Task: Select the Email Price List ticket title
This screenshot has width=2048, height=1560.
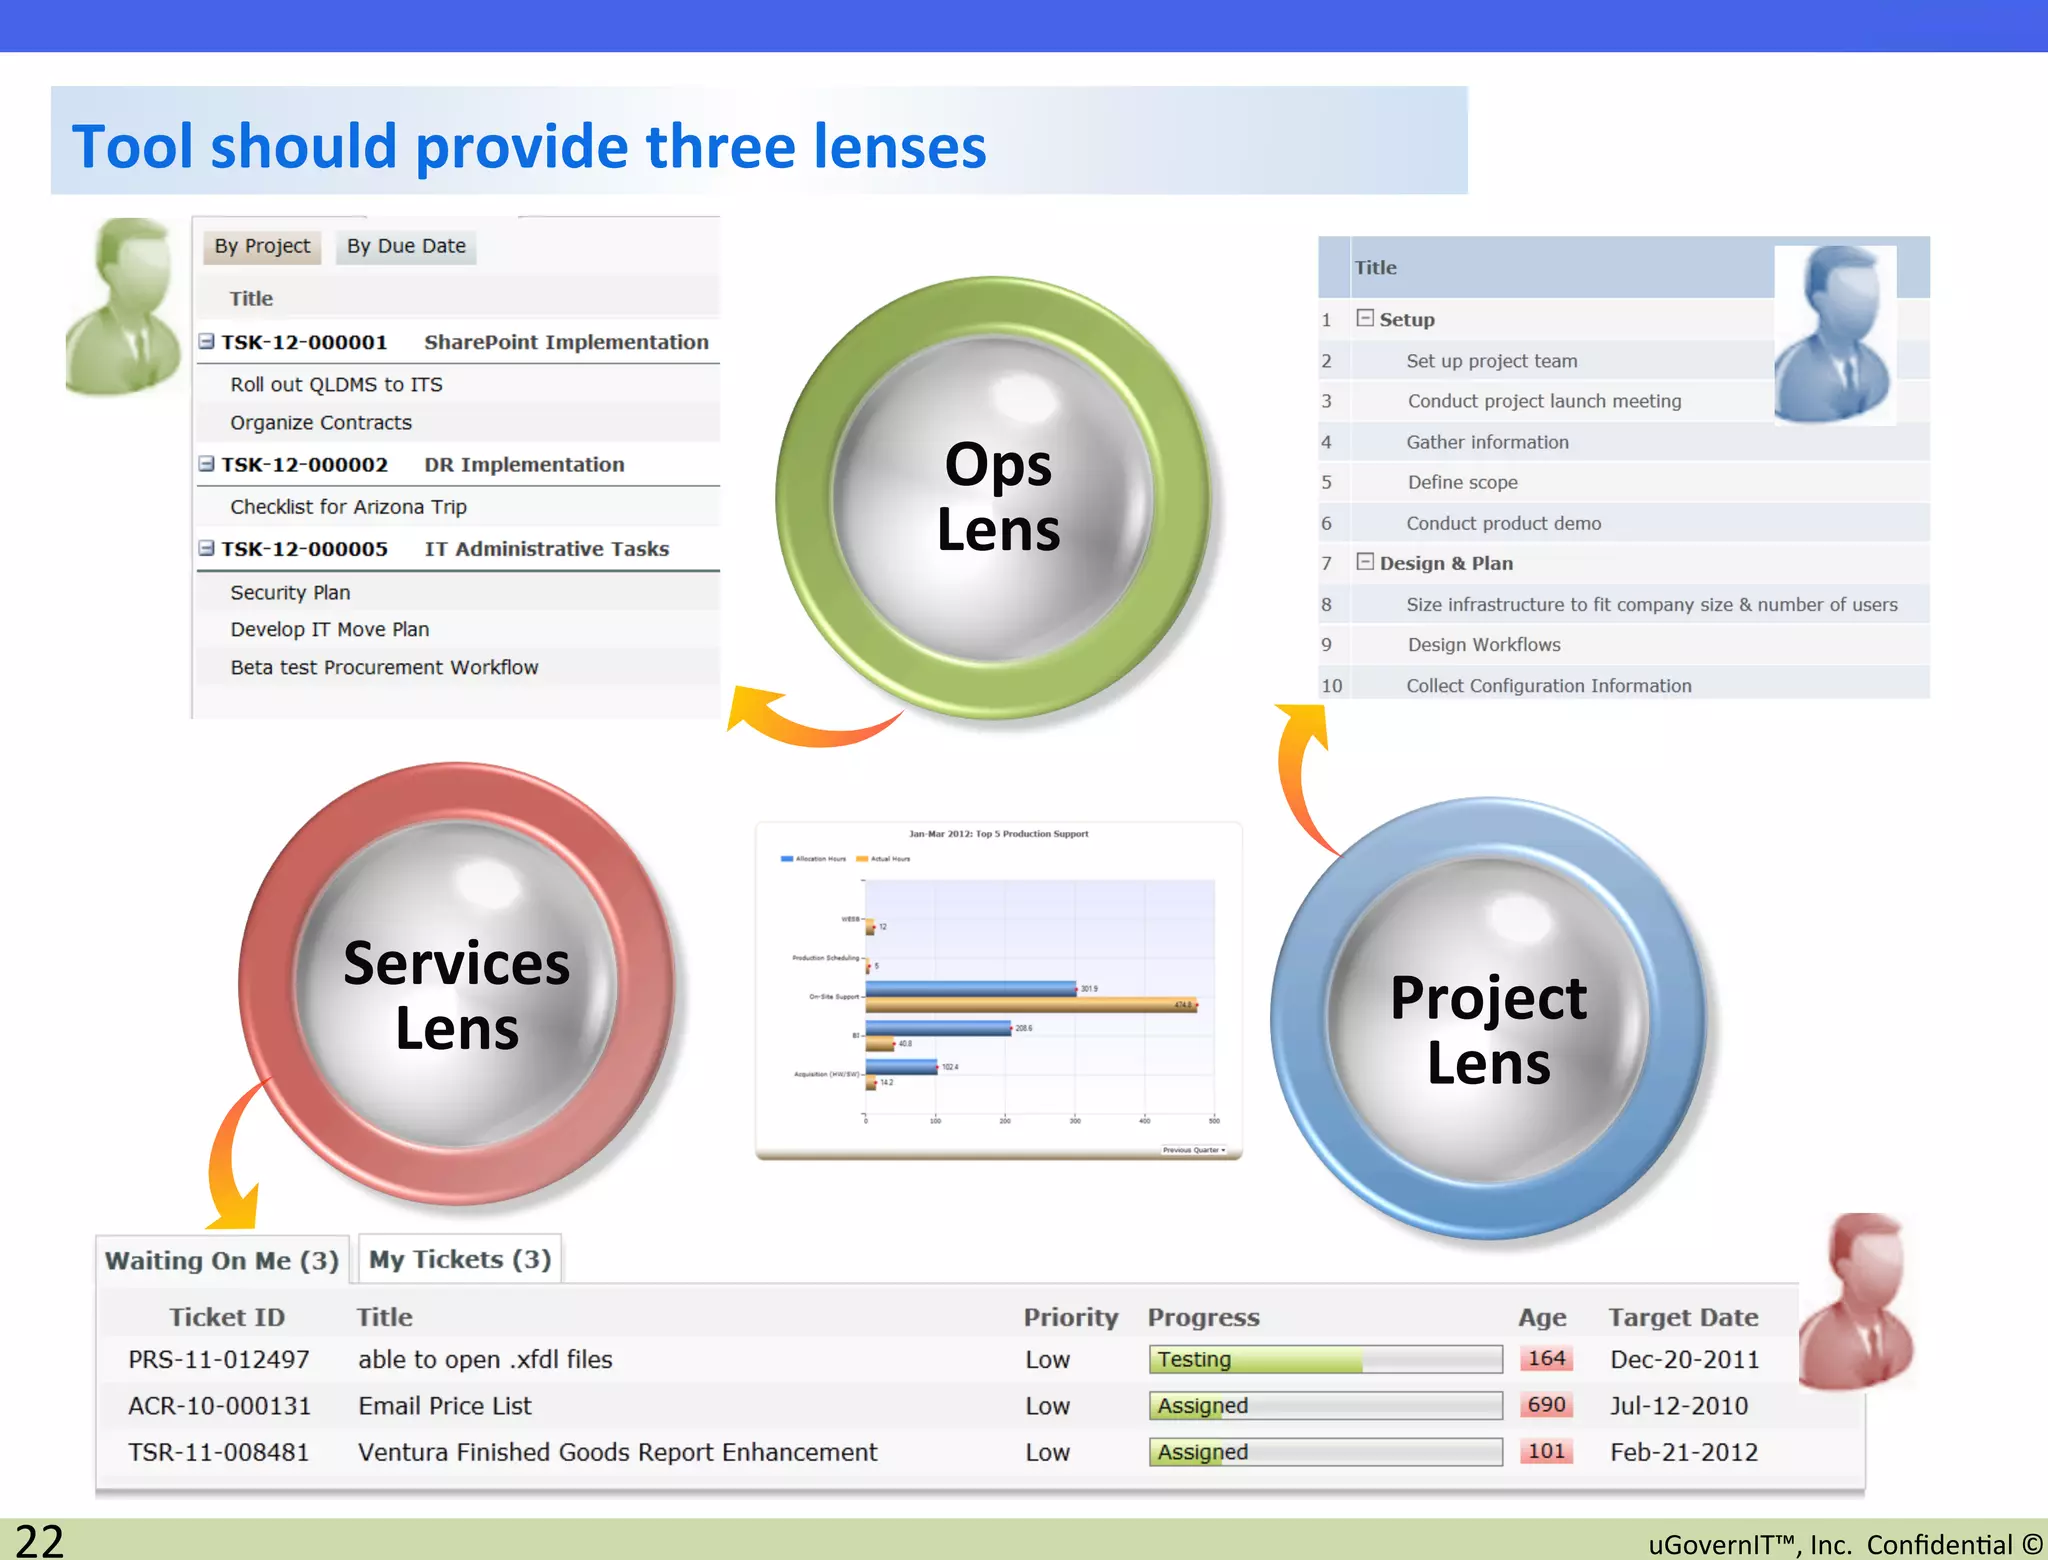Action: [x=445, y=1405]
